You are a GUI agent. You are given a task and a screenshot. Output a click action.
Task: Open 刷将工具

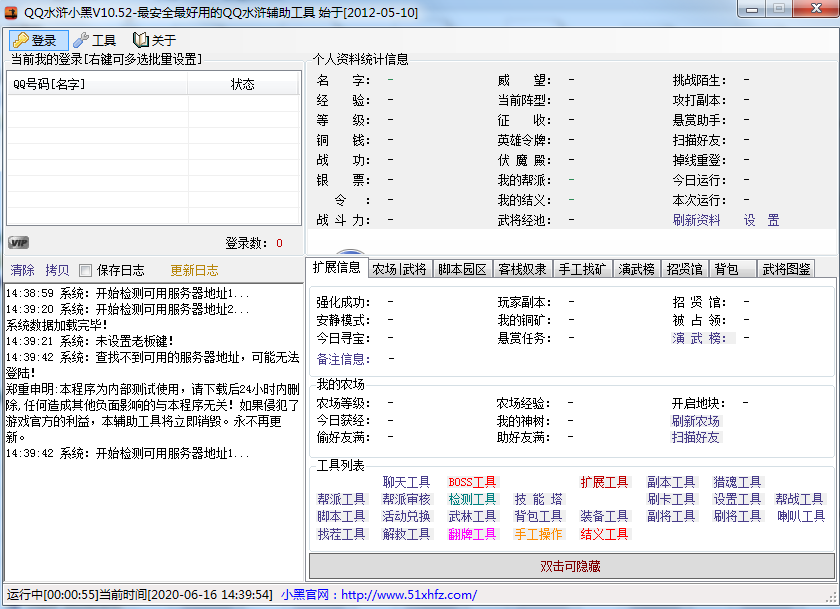tap(737, 516)
